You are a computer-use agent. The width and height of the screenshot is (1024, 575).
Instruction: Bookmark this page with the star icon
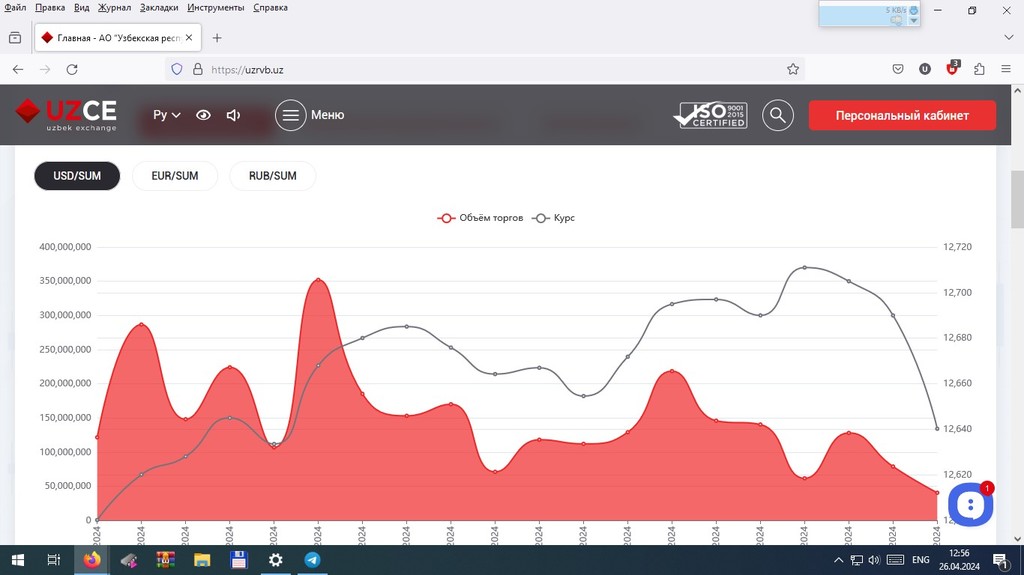click(x=793, y=70)
